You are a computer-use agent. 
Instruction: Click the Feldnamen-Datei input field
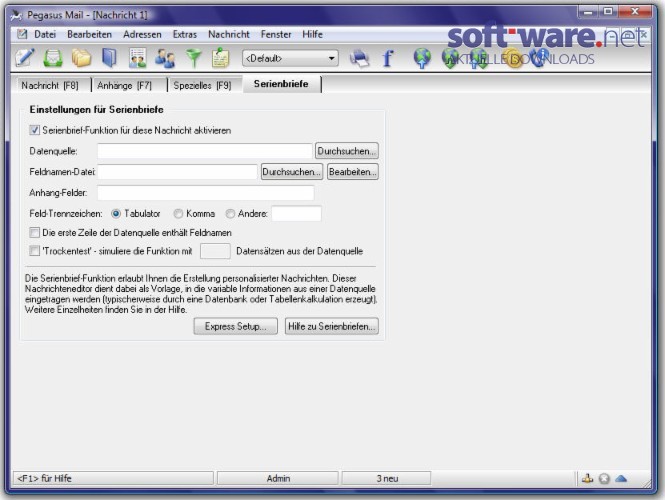click(x=177, y=172)
